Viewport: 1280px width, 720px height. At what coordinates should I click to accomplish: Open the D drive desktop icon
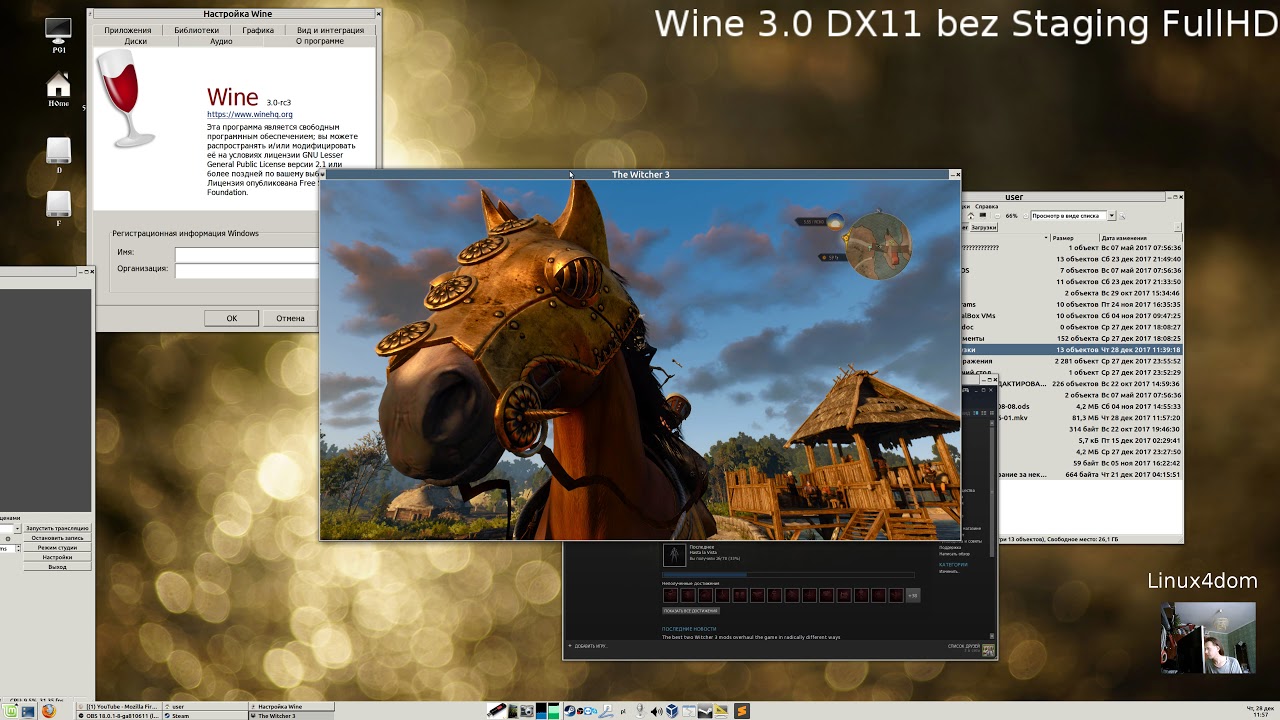[59, 154]
